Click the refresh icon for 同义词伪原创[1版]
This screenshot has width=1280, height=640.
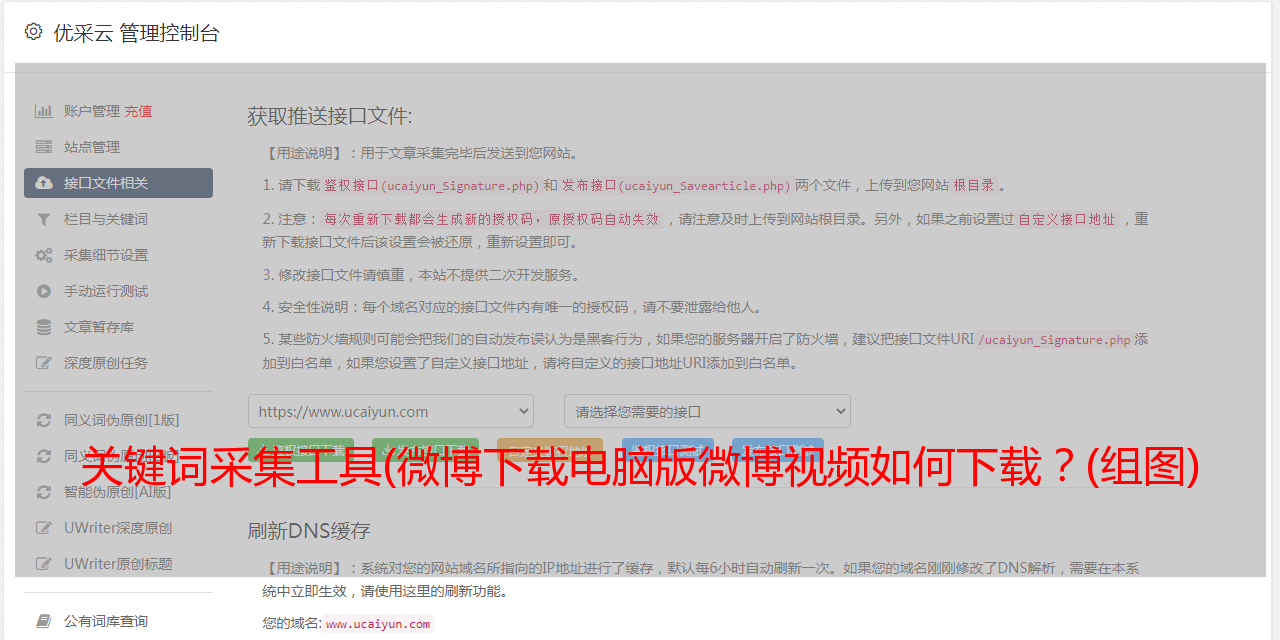(x=44, y=420)
